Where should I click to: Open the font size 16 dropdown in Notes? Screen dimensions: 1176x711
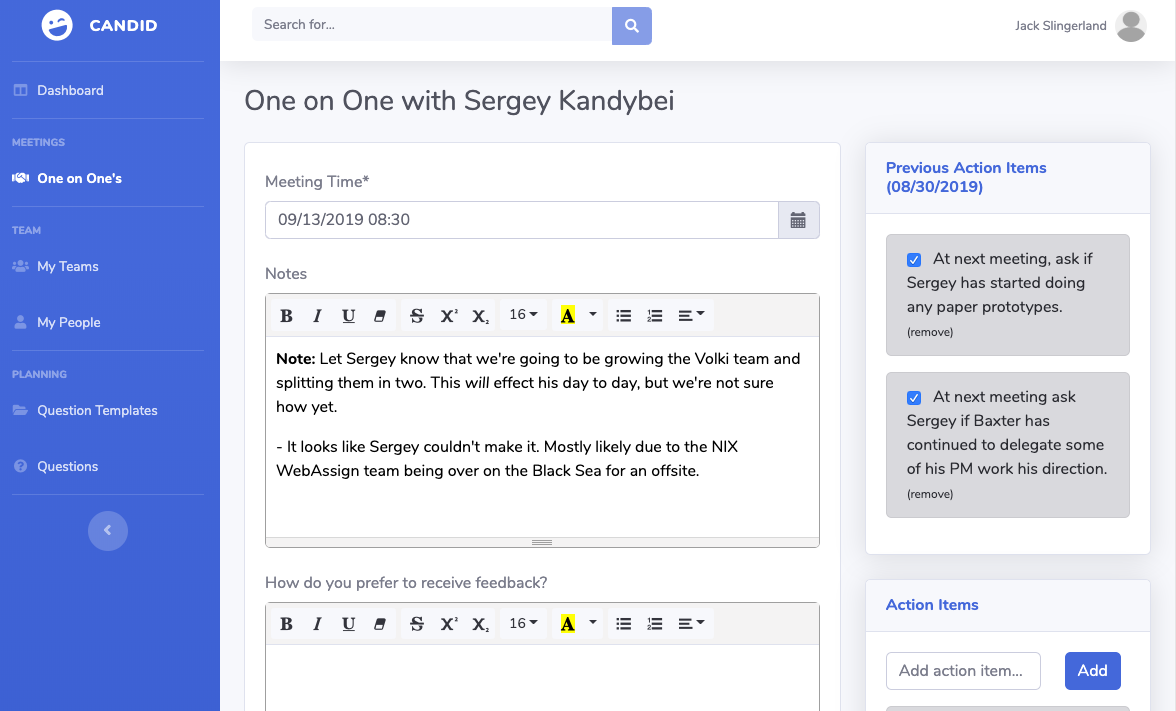click(523, 315)
